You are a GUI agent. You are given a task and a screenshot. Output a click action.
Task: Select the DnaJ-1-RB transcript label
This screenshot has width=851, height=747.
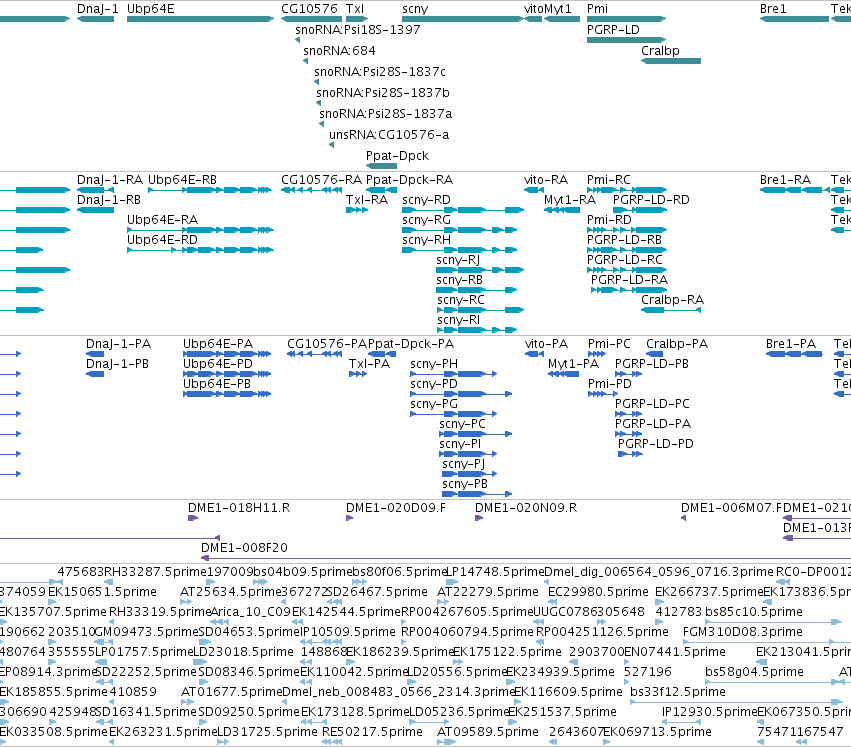pos(109,200)
